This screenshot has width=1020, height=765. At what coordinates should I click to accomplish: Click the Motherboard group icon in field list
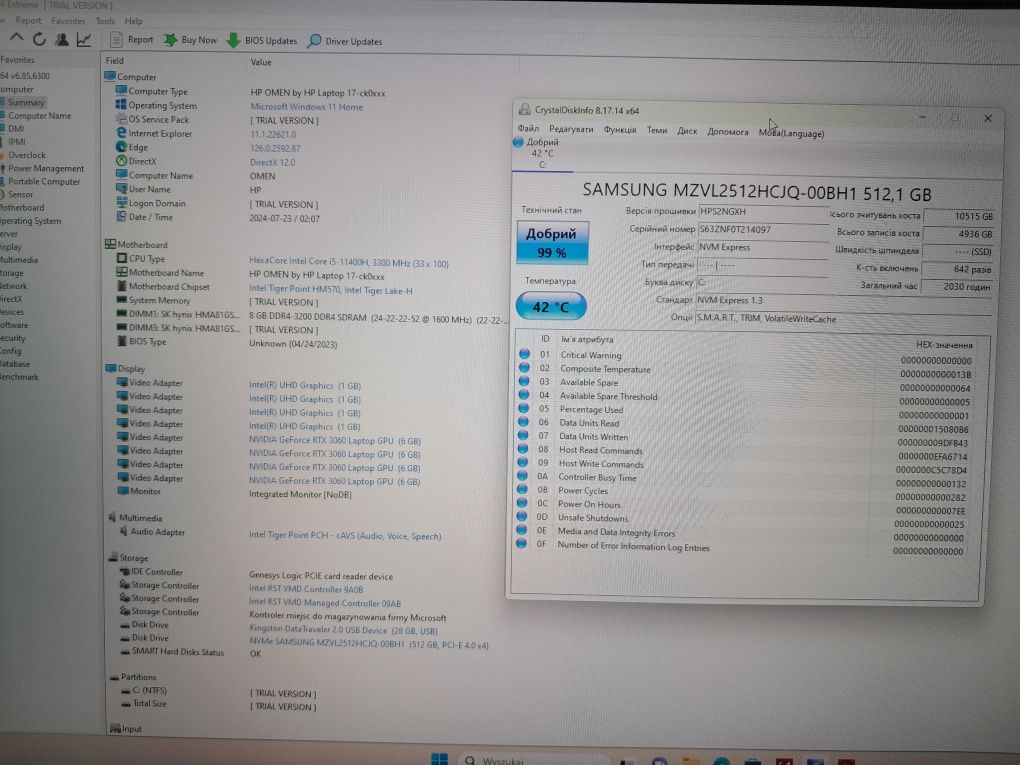tap(111, 245)
